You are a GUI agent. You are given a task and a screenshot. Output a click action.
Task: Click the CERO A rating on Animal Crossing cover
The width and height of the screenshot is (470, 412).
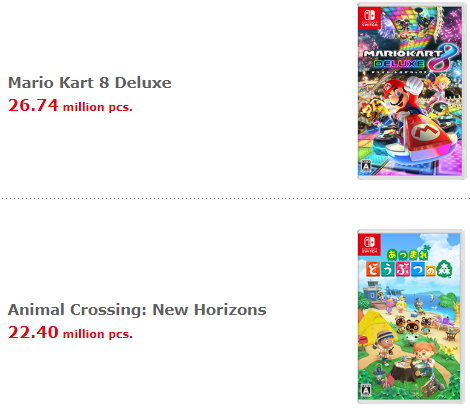click(x=366, y=390)
